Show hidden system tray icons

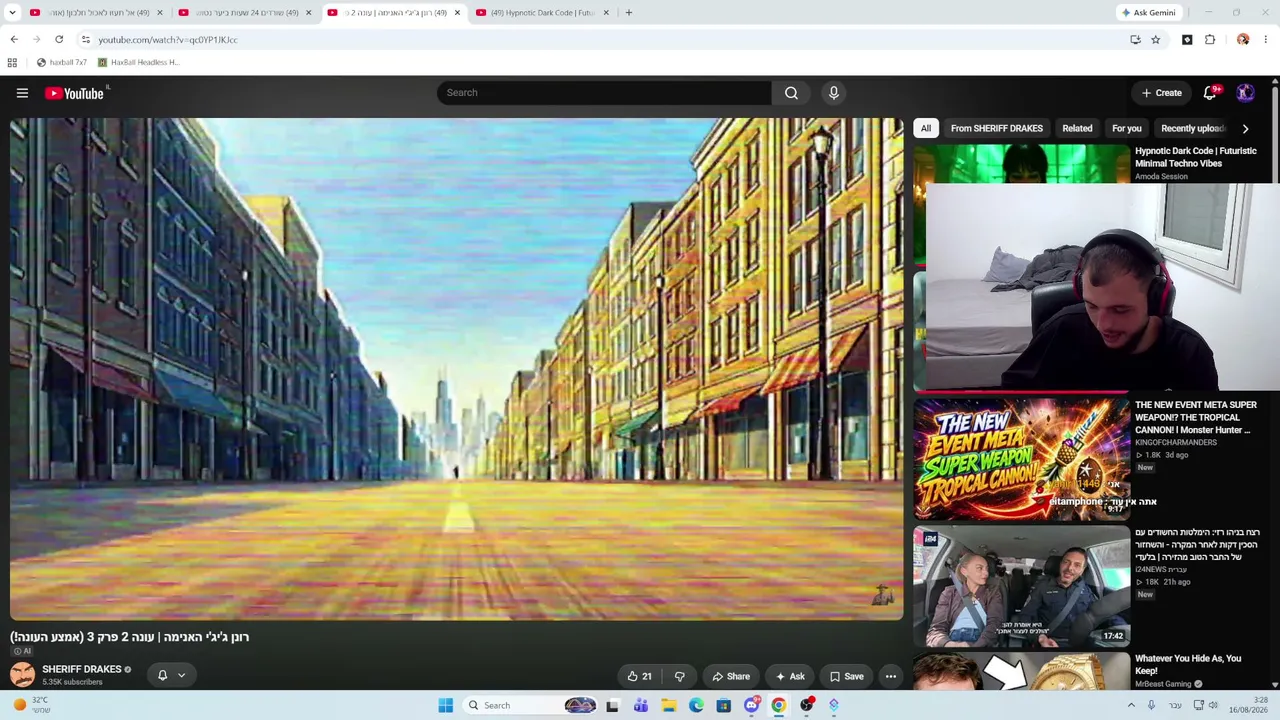click(1131, 705)
